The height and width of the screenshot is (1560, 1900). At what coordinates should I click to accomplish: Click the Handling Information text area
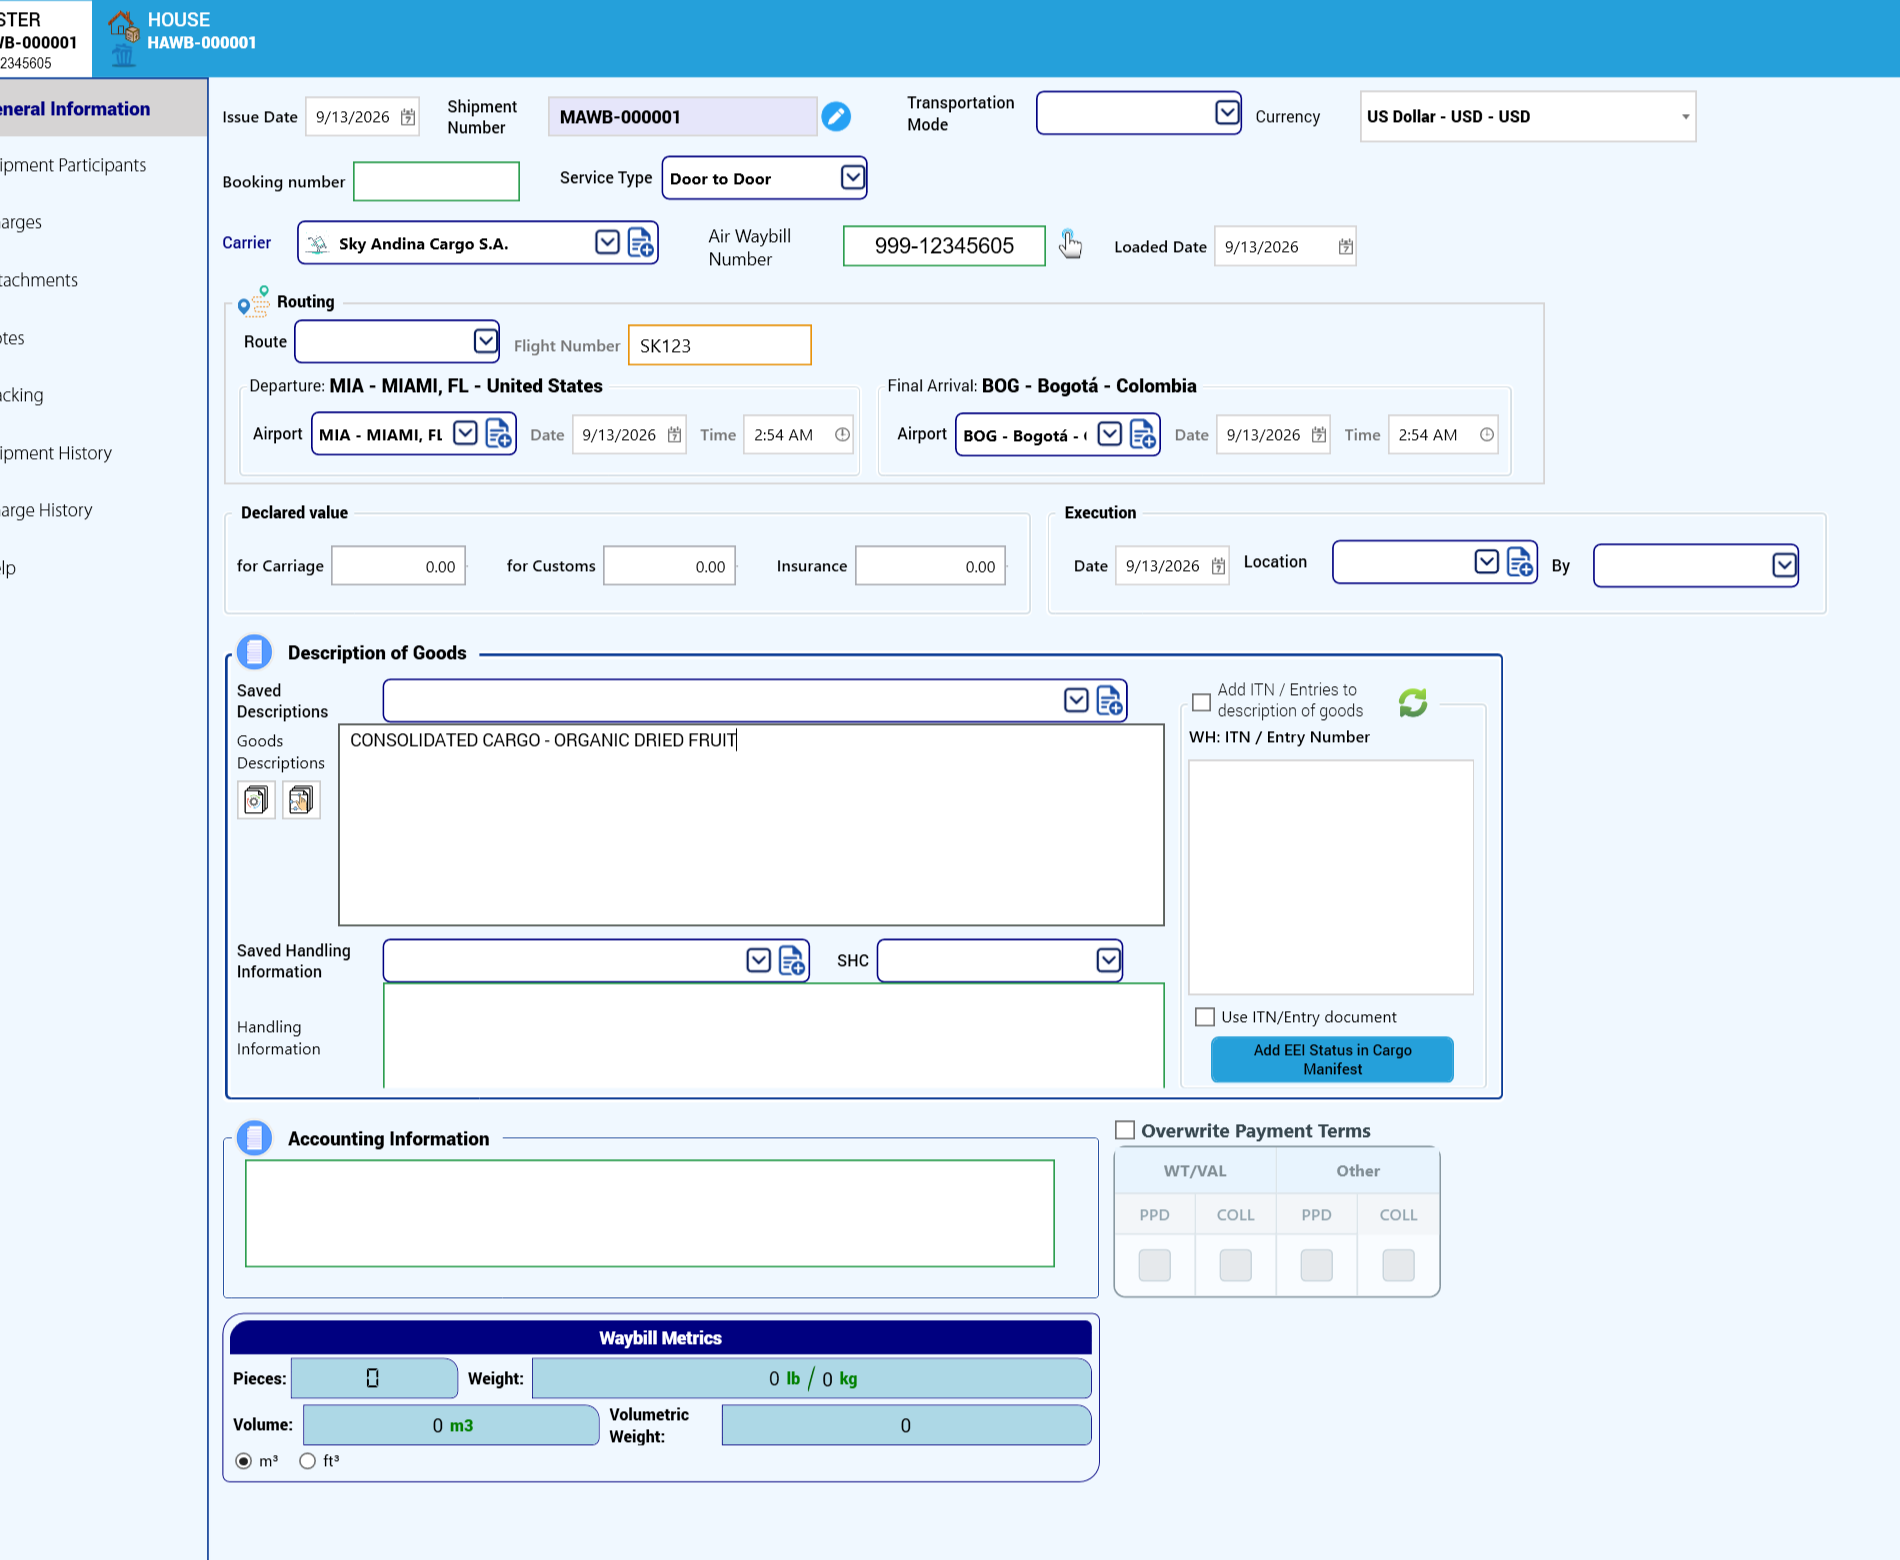pyautogui.click(x=774, y=1036)
